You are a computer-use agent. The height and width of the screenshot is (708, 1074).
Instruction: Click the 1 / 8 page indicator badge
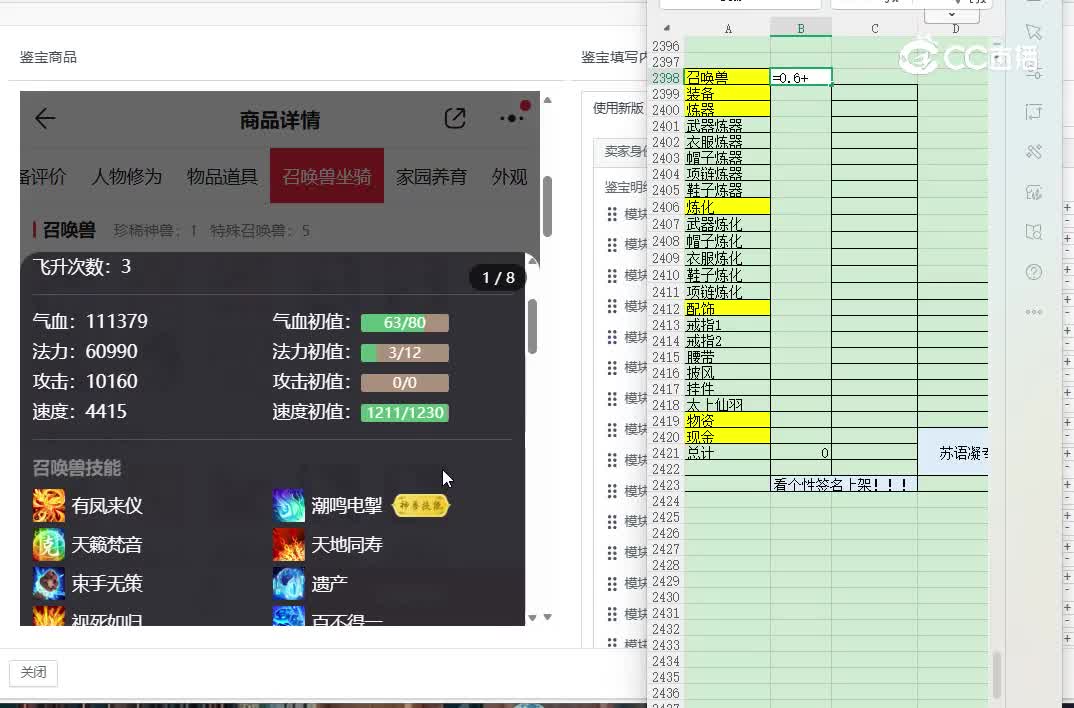point(498,278)
